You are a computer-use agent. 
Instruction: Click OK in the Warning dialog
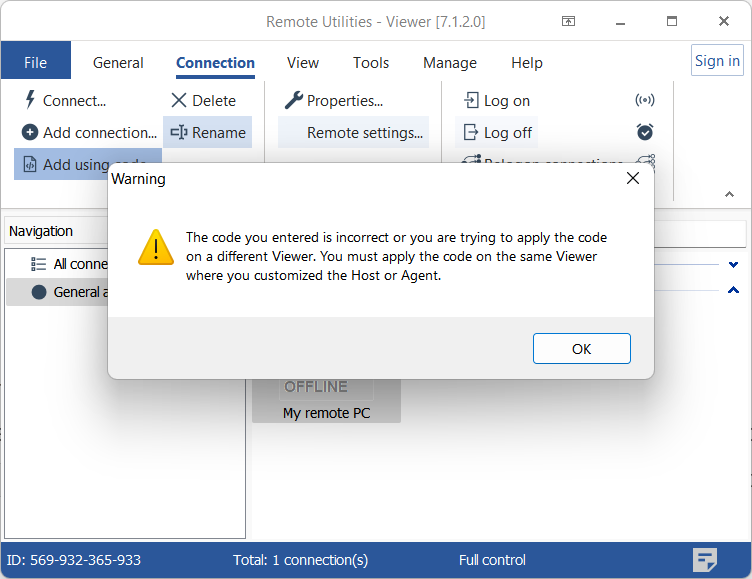pos(581,349)
